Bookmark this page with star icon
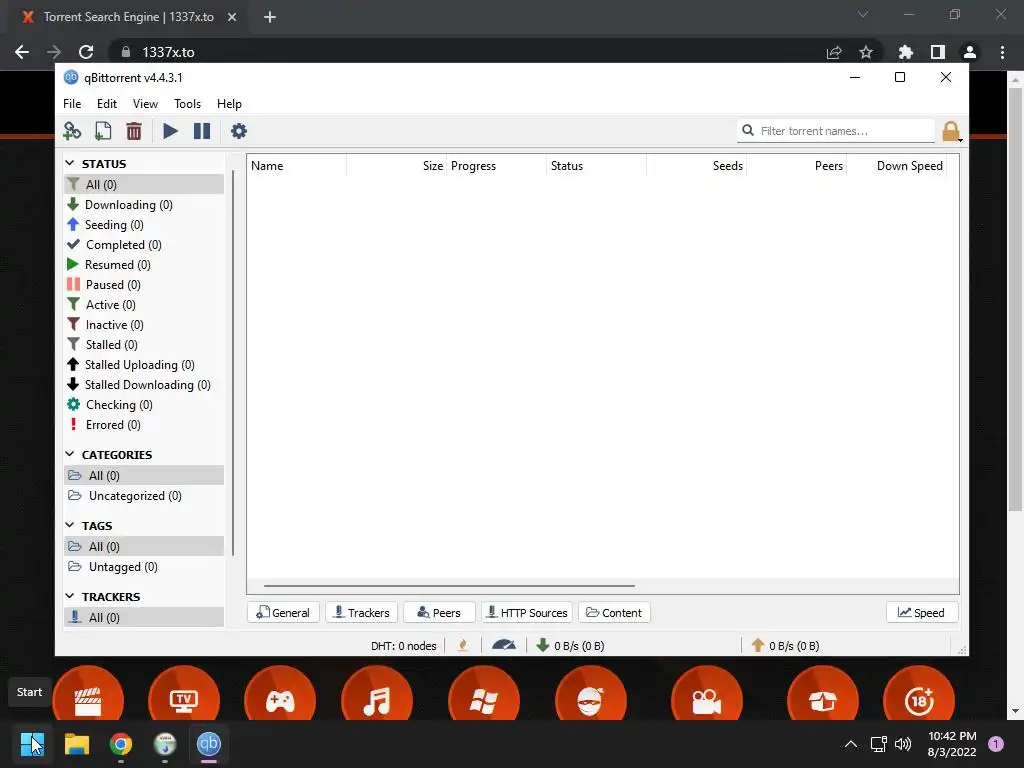The width and height of the screenshot is (1024, 768). coord(866,52)
